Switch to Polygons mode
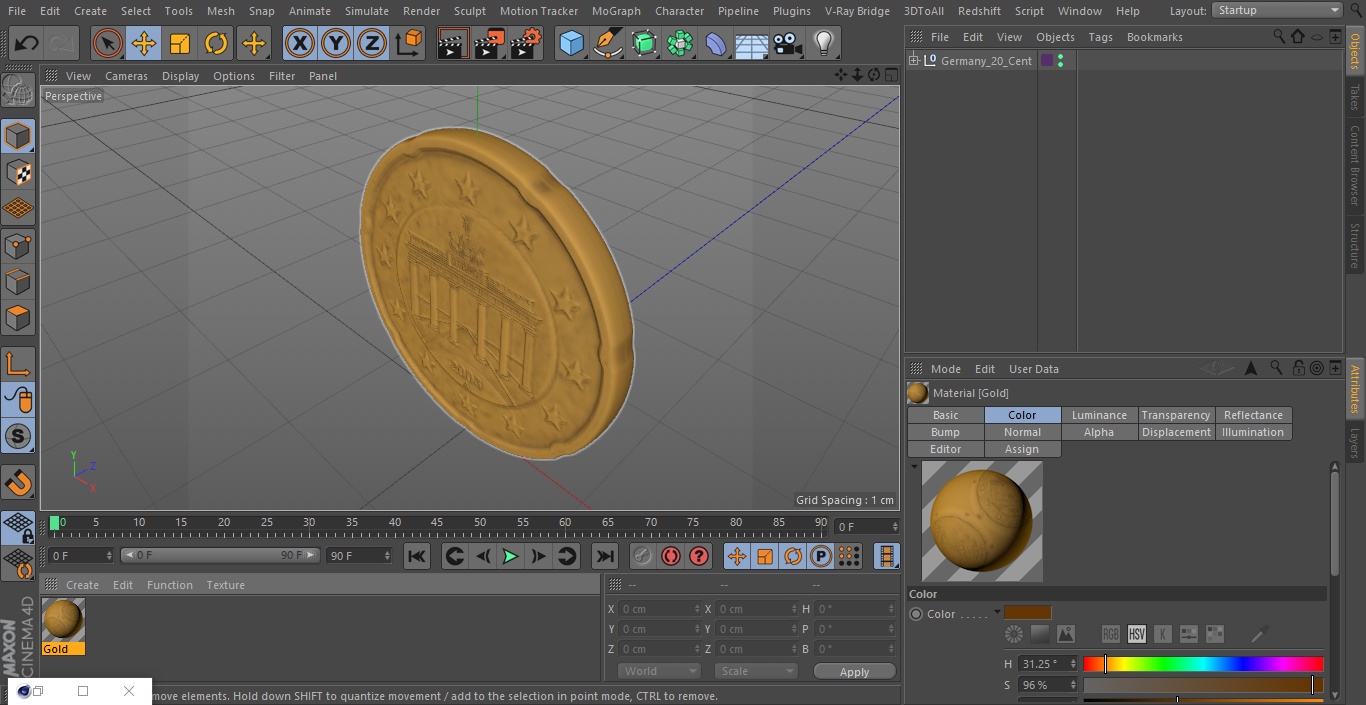Viewport: 1366px width, 705px height. [x=18, y=318]
